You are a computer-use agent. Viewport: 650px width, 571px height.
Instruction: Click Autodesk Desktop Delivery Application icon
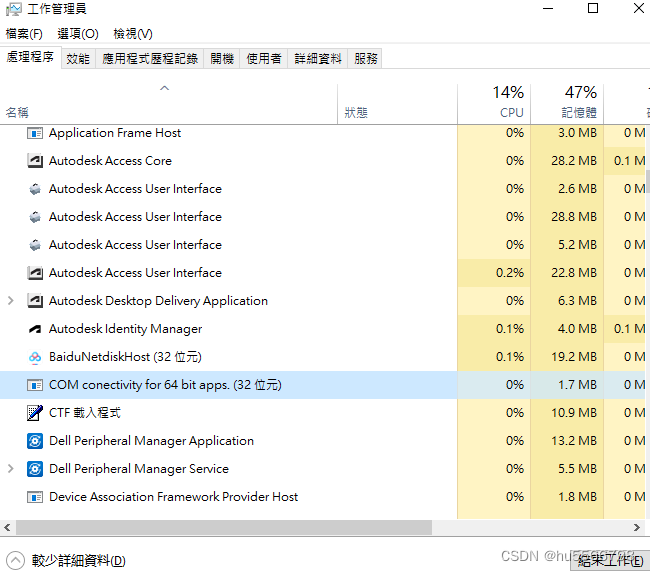pyautogui.click(x=35, y=301)
